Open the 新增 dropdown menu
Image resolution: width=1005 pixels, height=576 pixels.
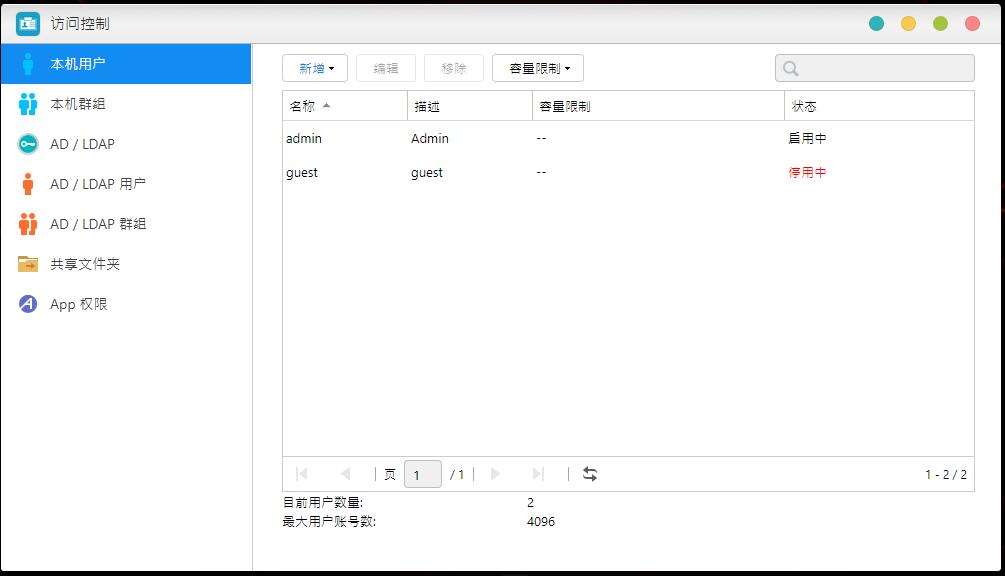point(315,67)
